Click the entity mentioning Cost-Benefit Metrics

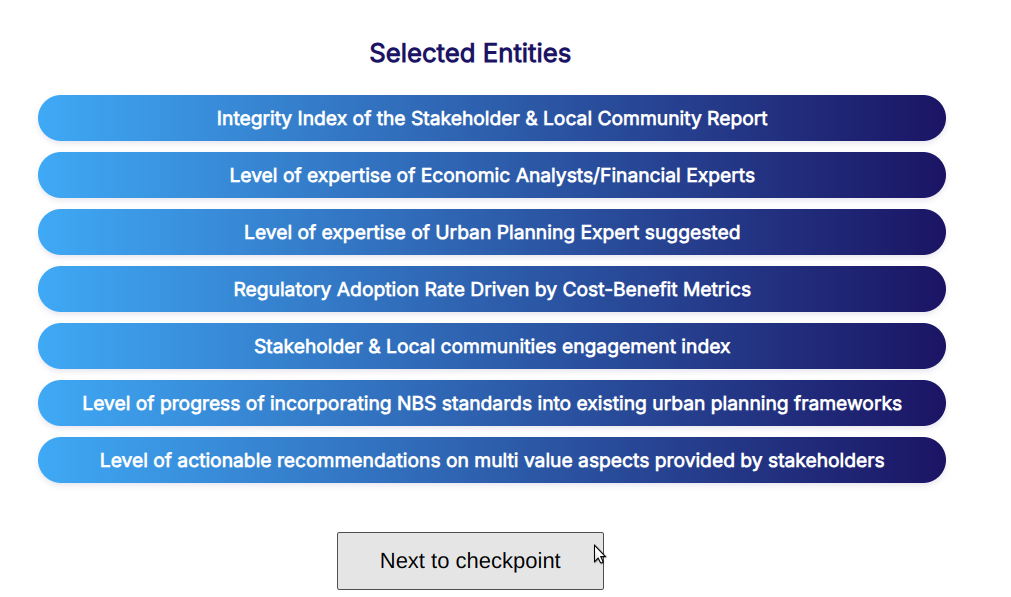(x=492, y=289)
